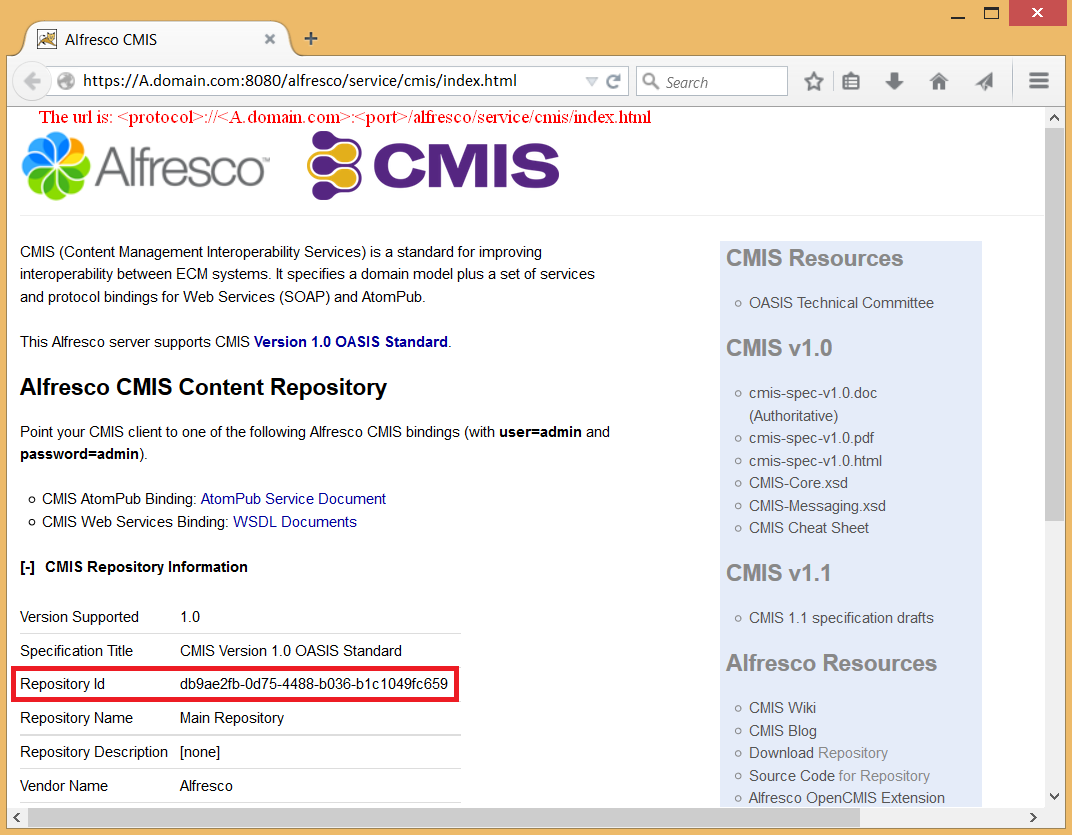Image resolution: width=1072 pixels, height=835 pixels.
Task: Open the URL history dropdown arrow
Action: click(591, 82)
